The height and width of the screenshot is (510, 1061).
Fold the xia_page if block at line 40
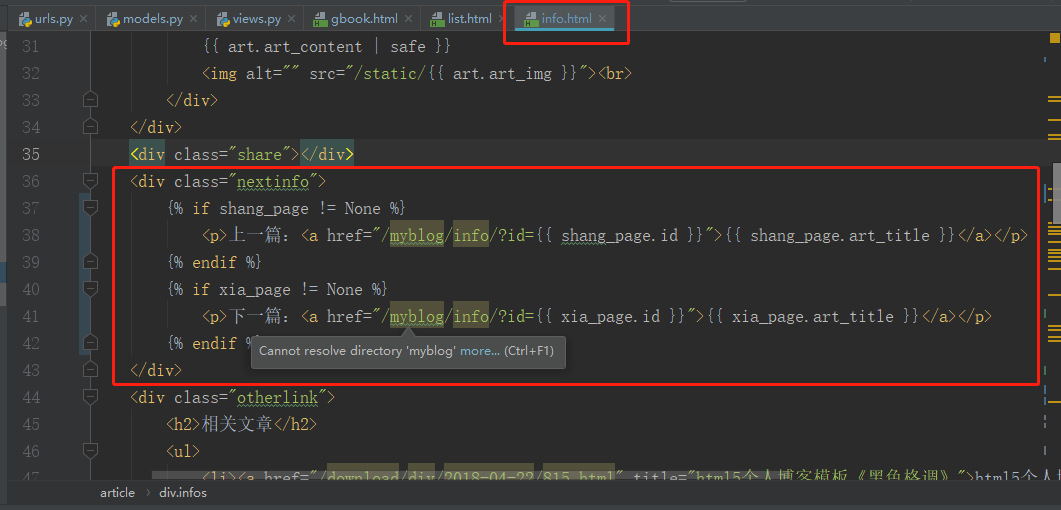click(90, 289)
